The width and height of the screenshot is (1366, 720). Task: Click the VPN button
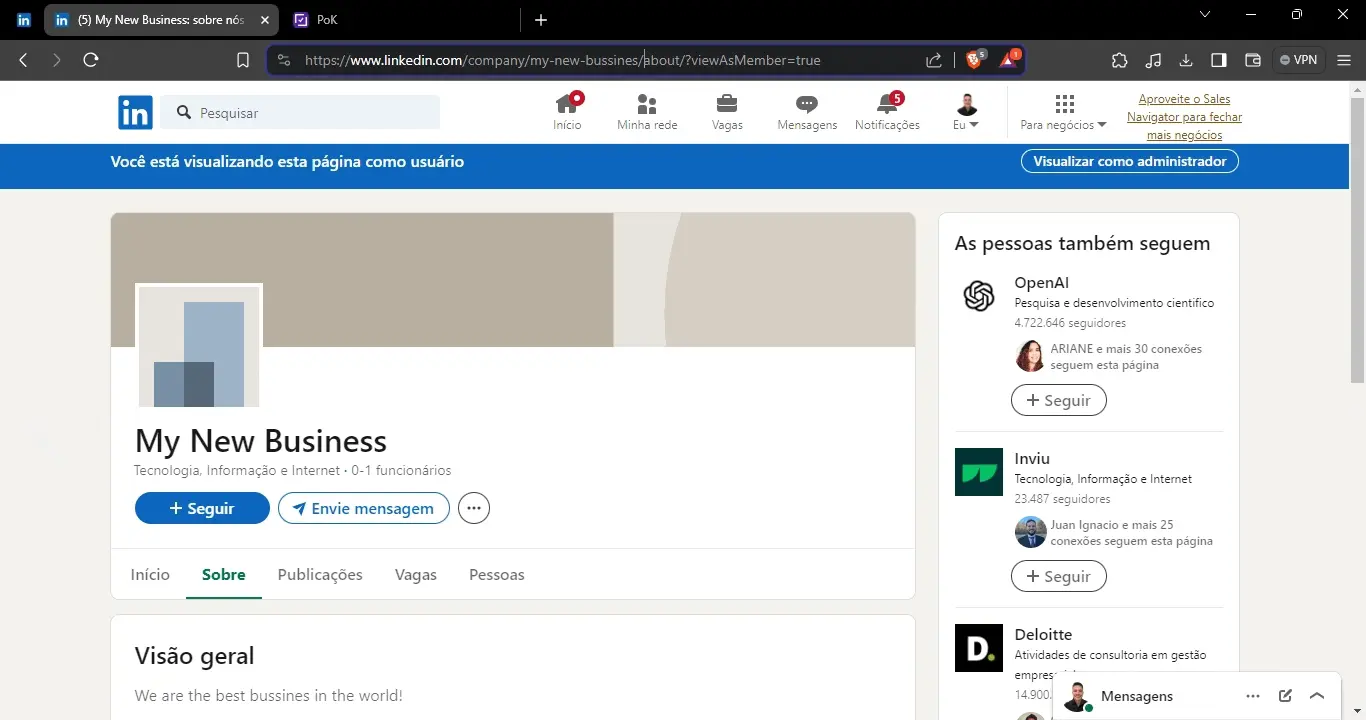[1299, 60]
